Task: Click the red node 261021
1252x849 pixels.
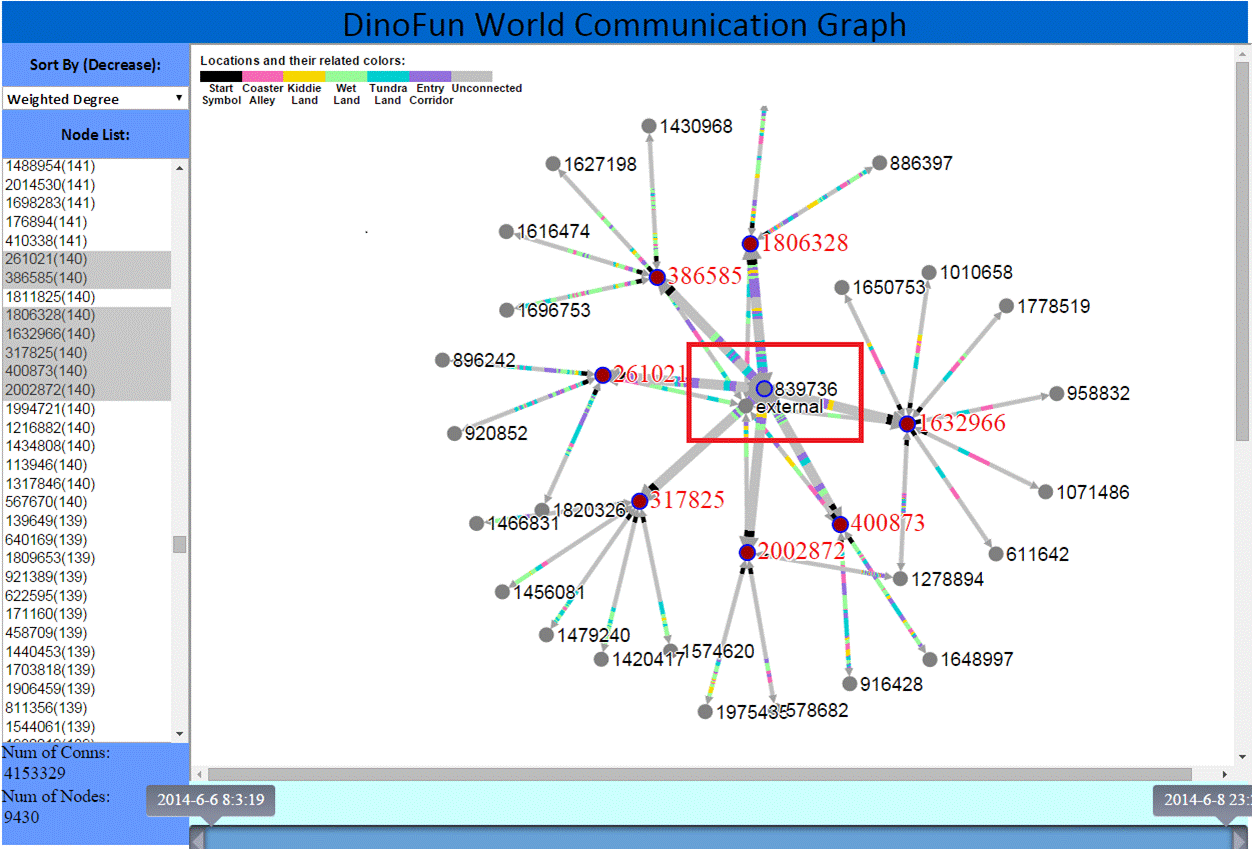Action: tap(603, 375)
